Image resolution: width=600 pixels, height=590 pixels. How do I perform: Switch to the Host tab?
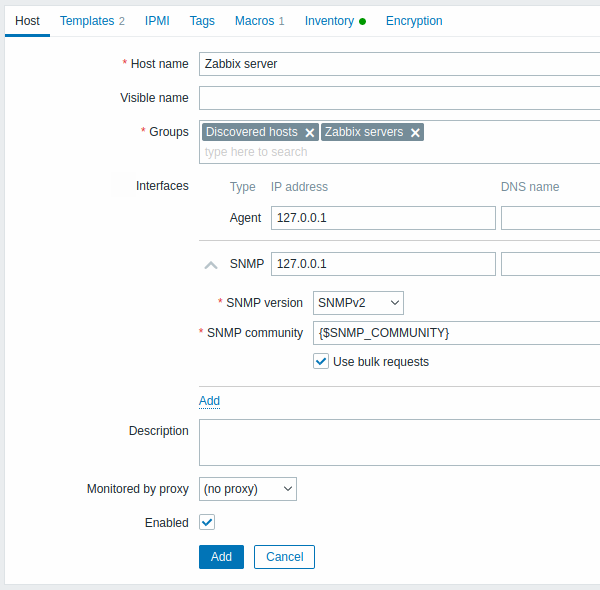coord(27,21)
